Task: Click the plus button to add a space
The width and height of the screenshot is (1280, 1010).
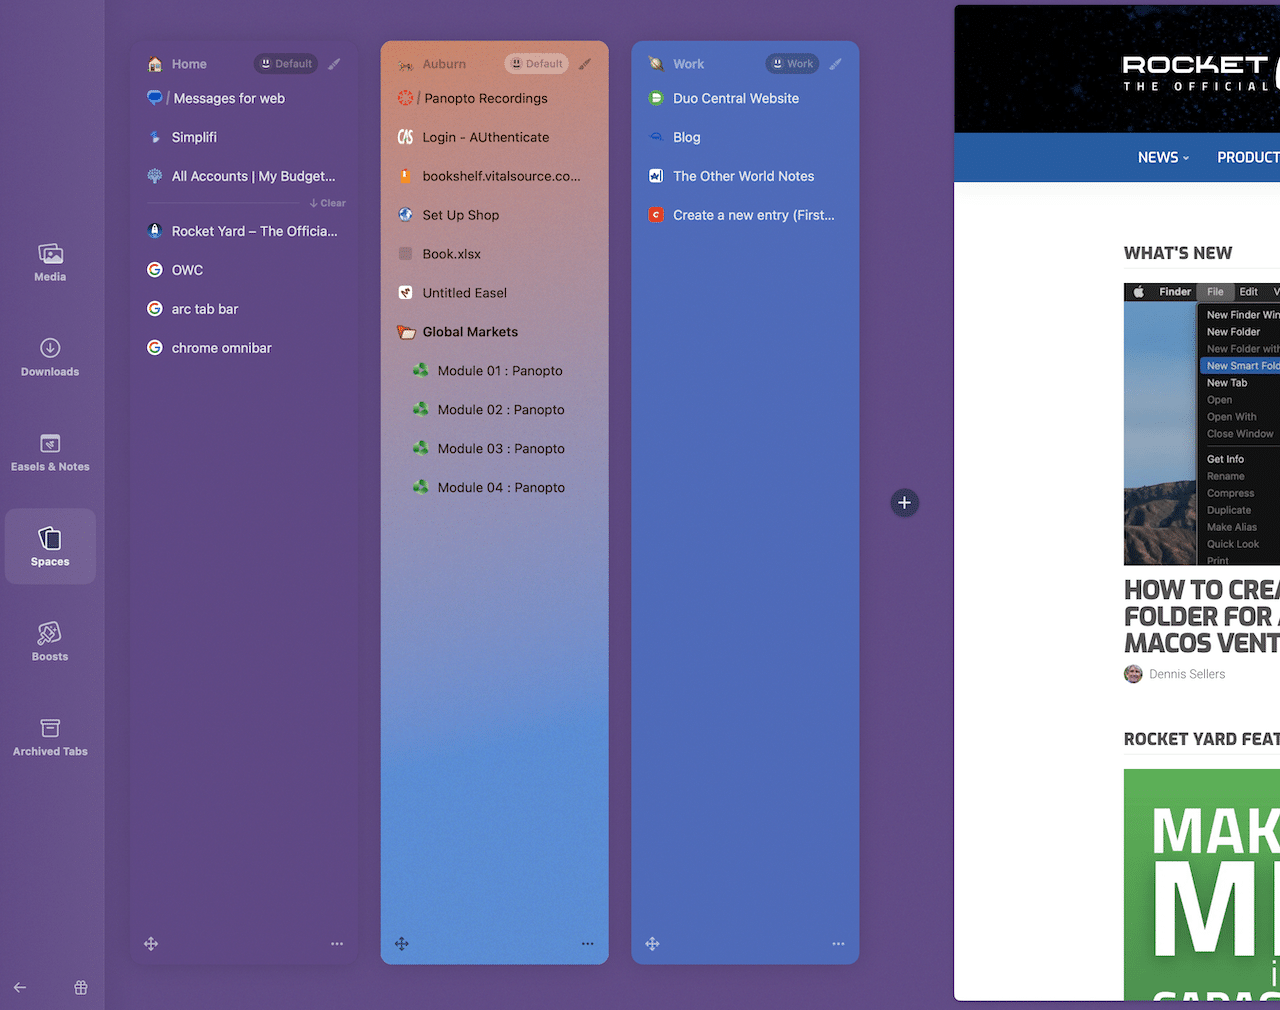Action: point(904,503)
